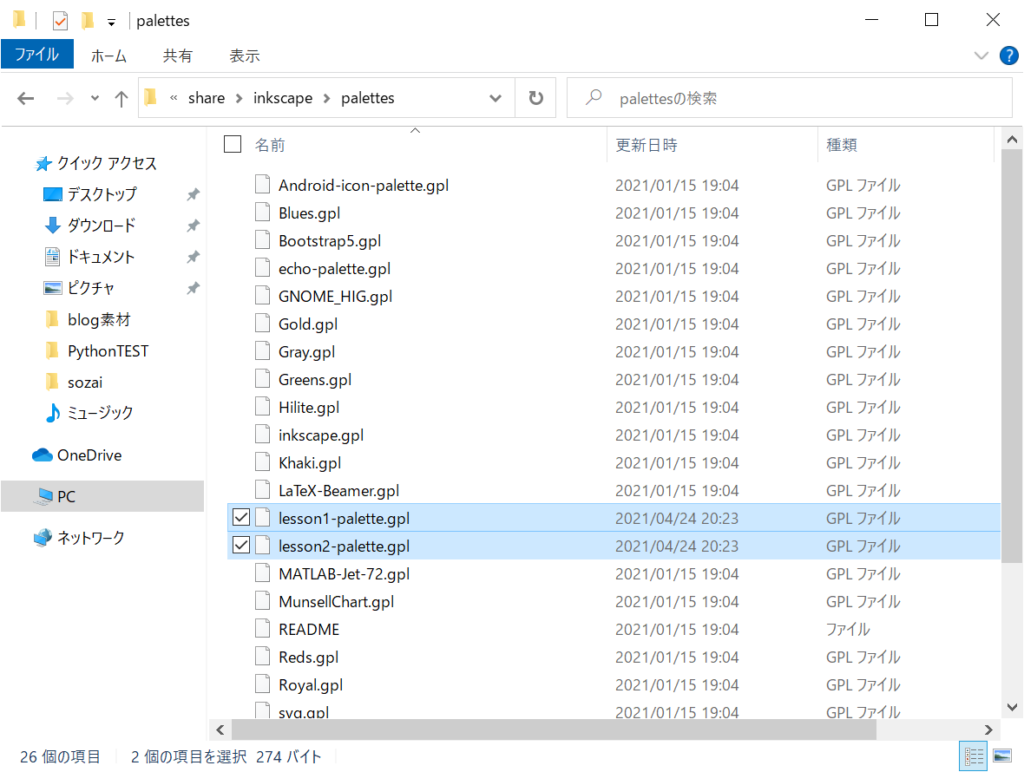Sort files by 更新日時 column
Viewport: 1024px width, 772px height.
coord(647,145)
